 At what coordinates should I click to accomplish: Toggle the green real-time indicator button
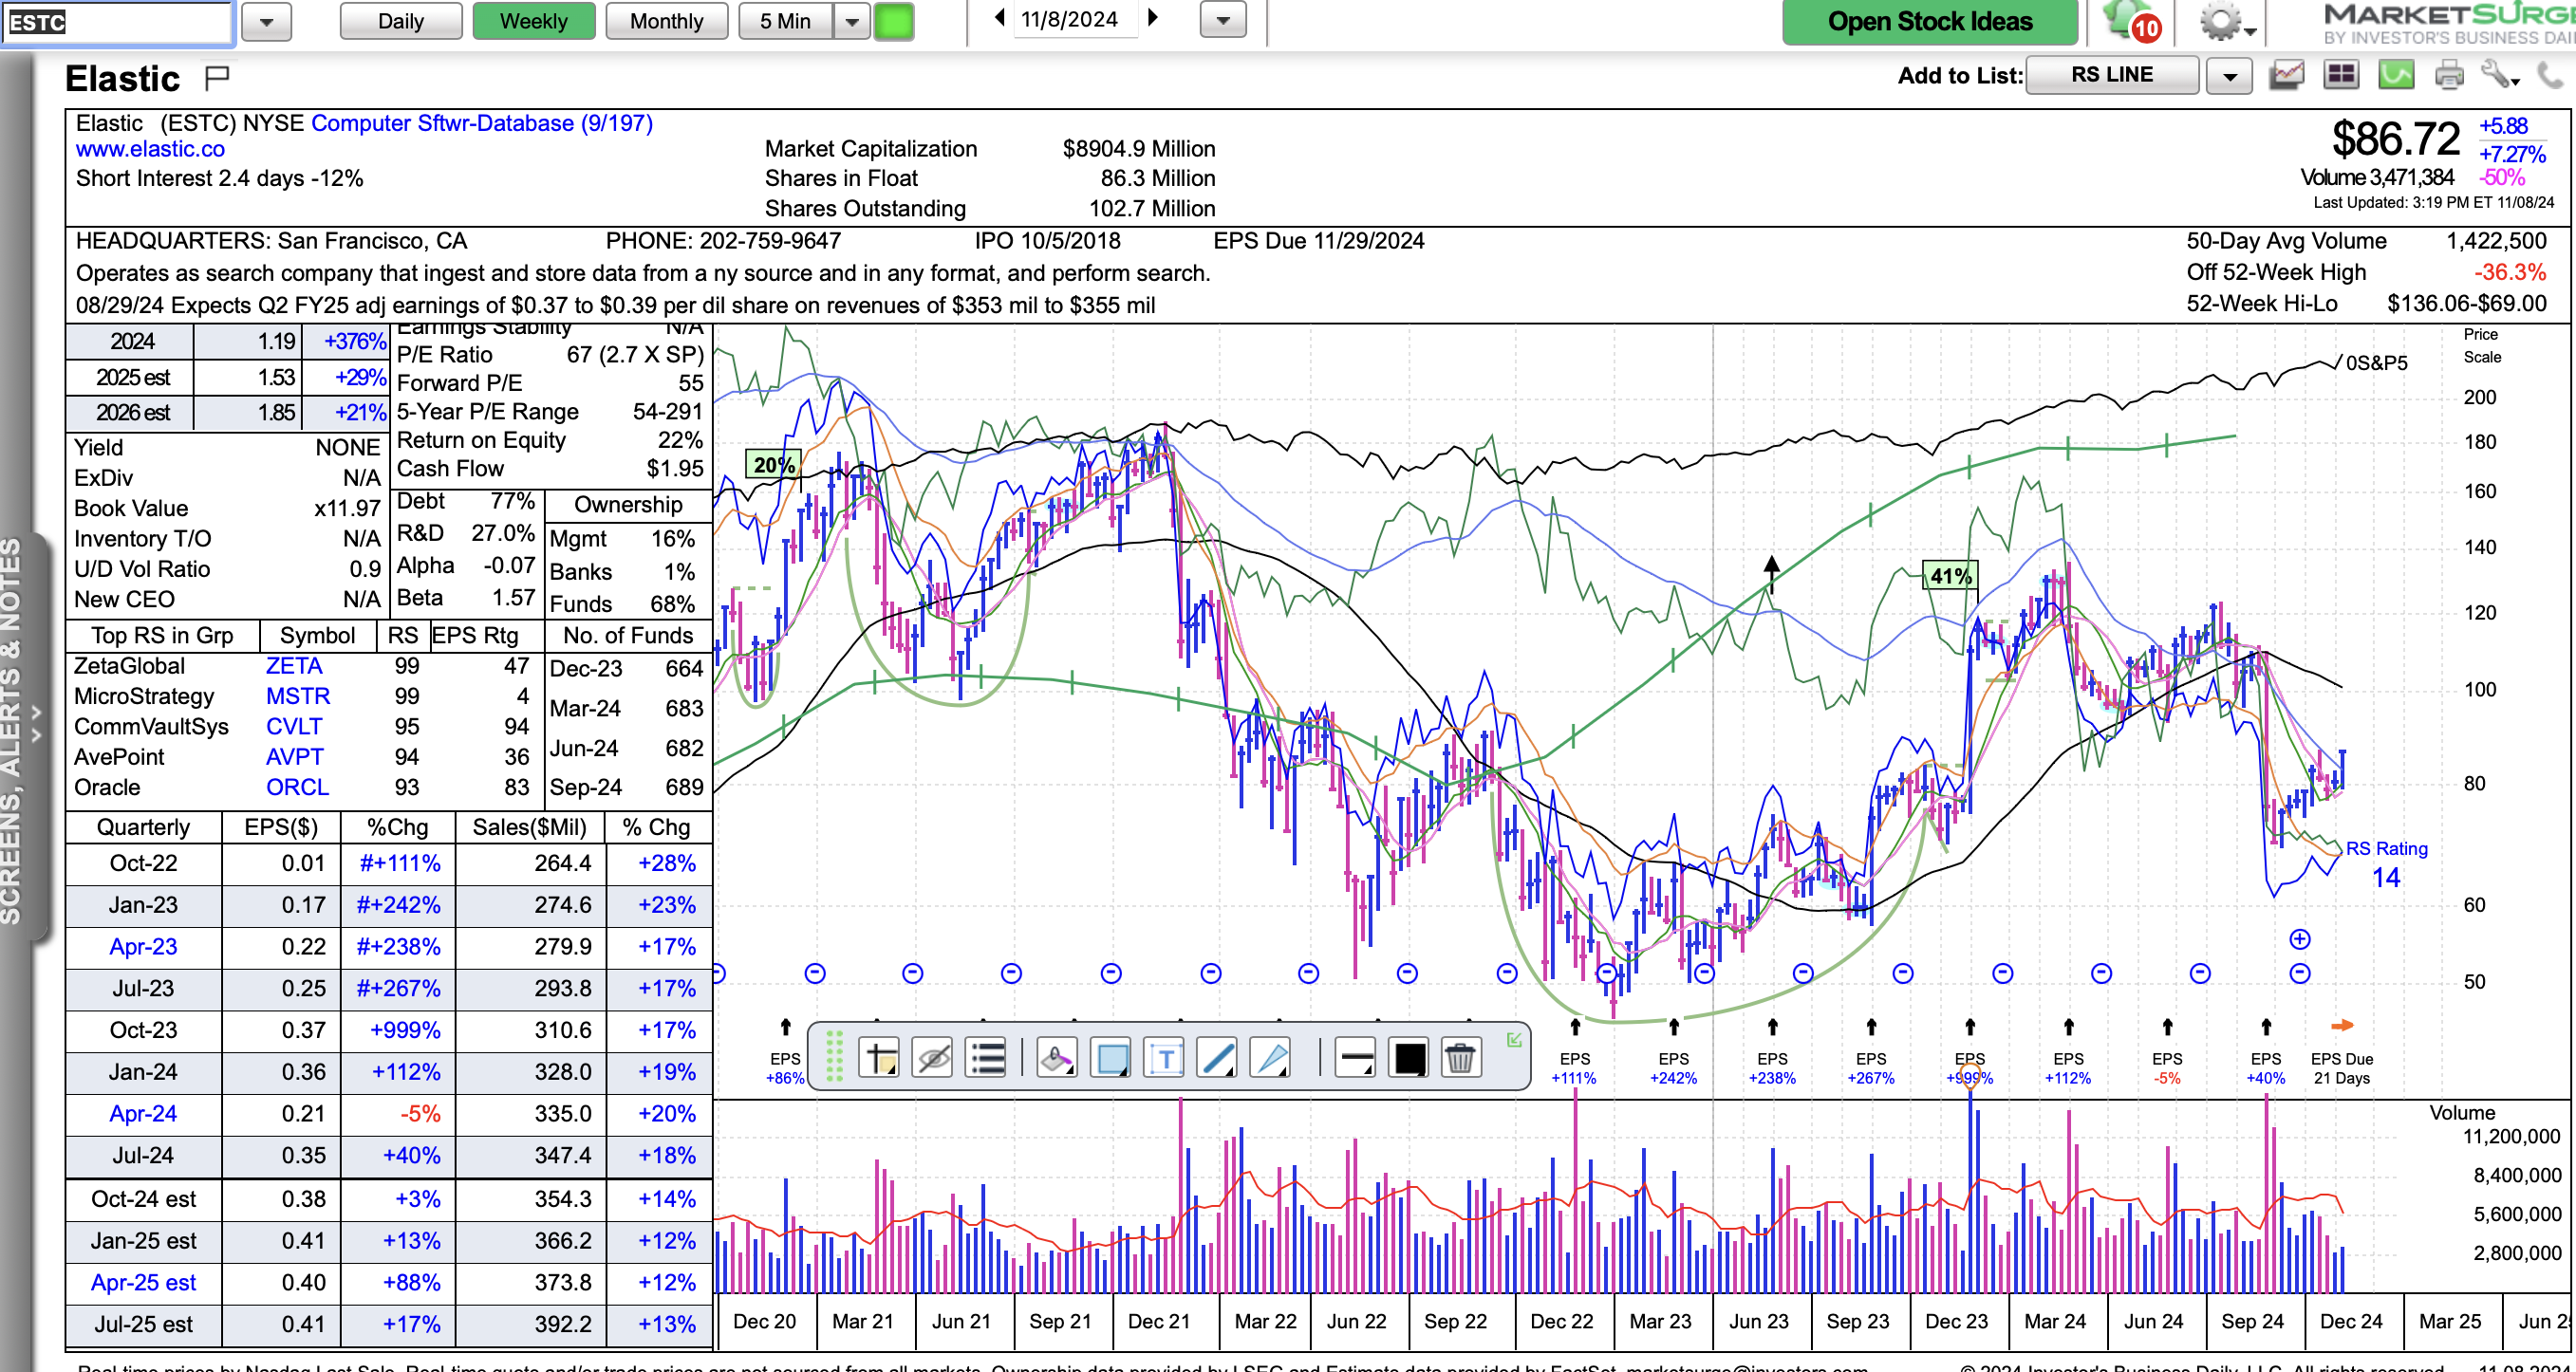[894, 21]
